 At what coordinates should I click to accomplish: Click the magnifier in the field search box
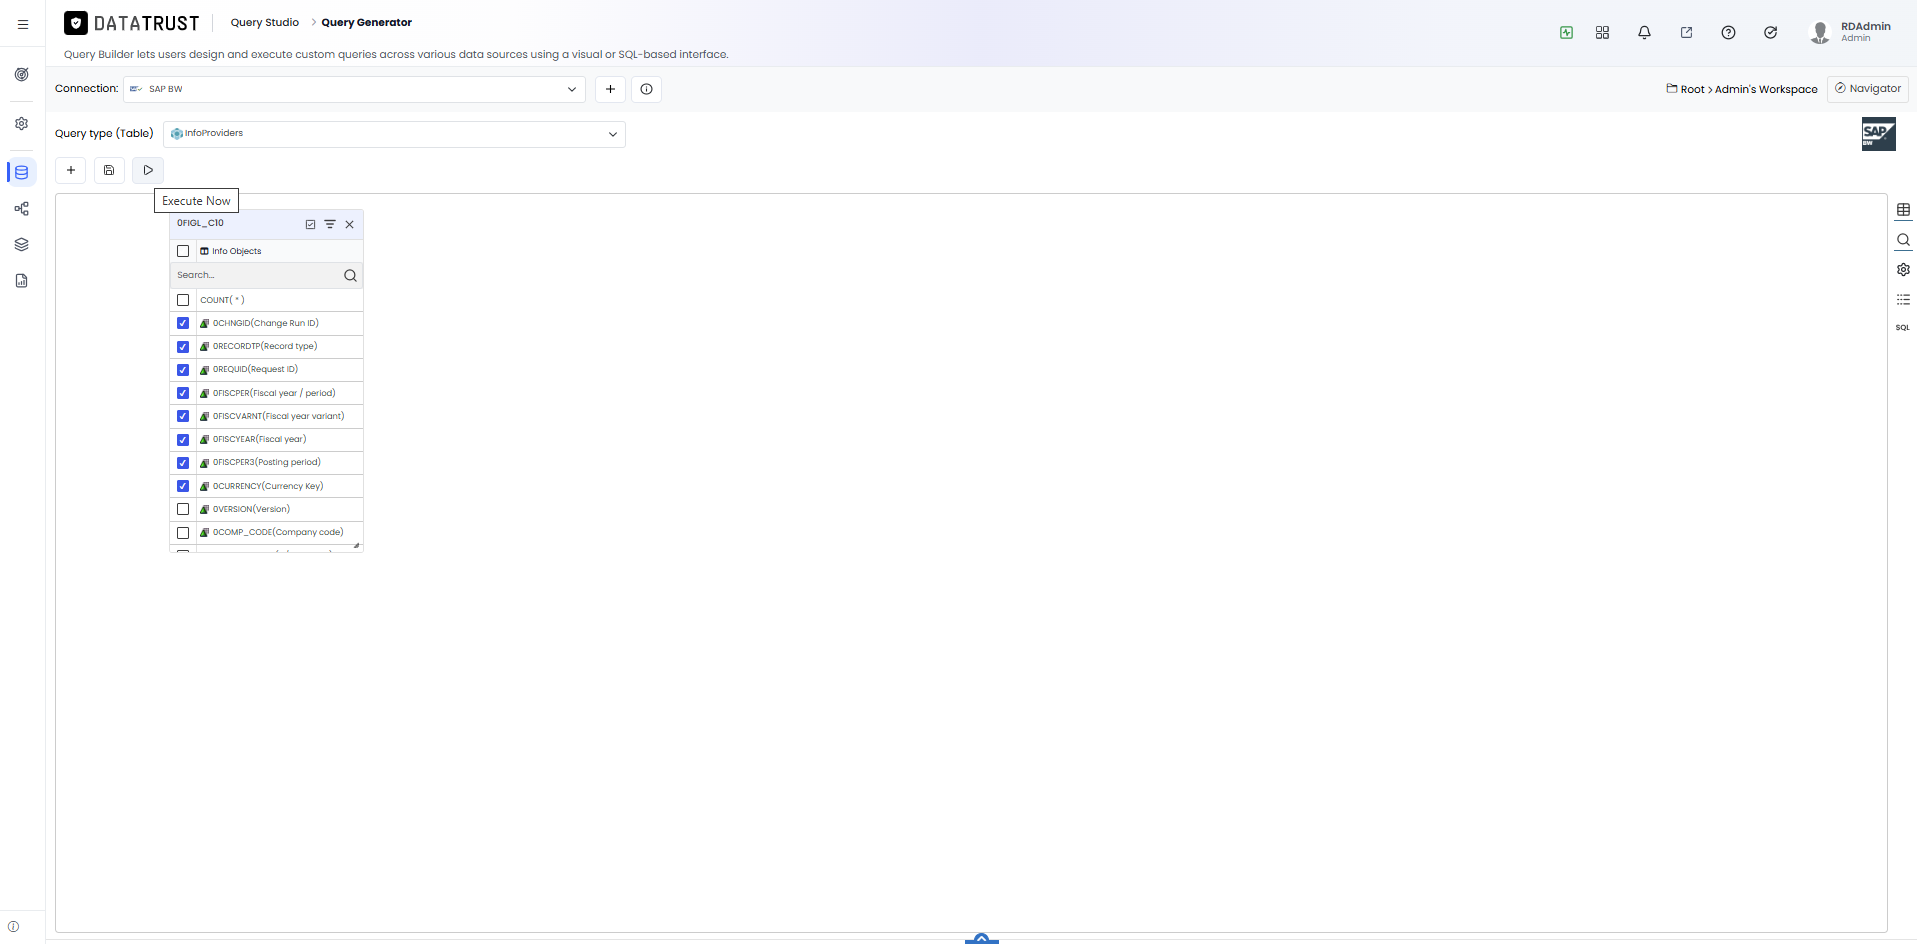click(x=350, y=275)
